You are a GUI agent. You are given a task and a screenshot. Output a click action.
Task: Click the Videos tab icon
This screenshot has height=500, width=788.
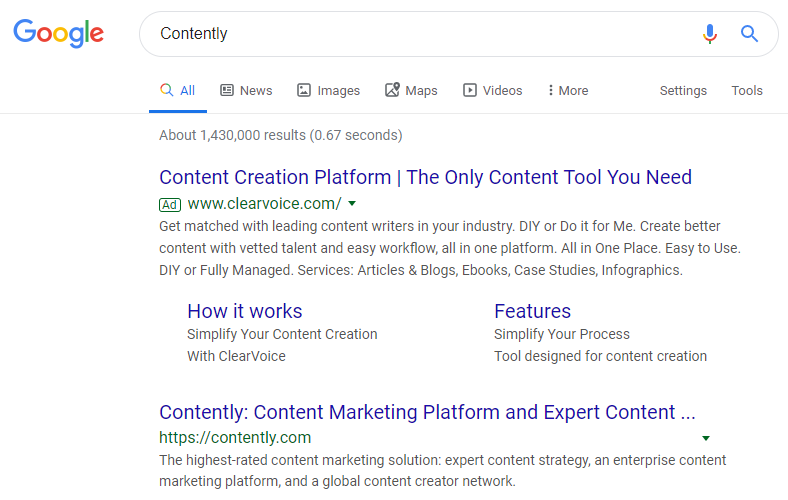pyautogui.click(x=470, y=90)
